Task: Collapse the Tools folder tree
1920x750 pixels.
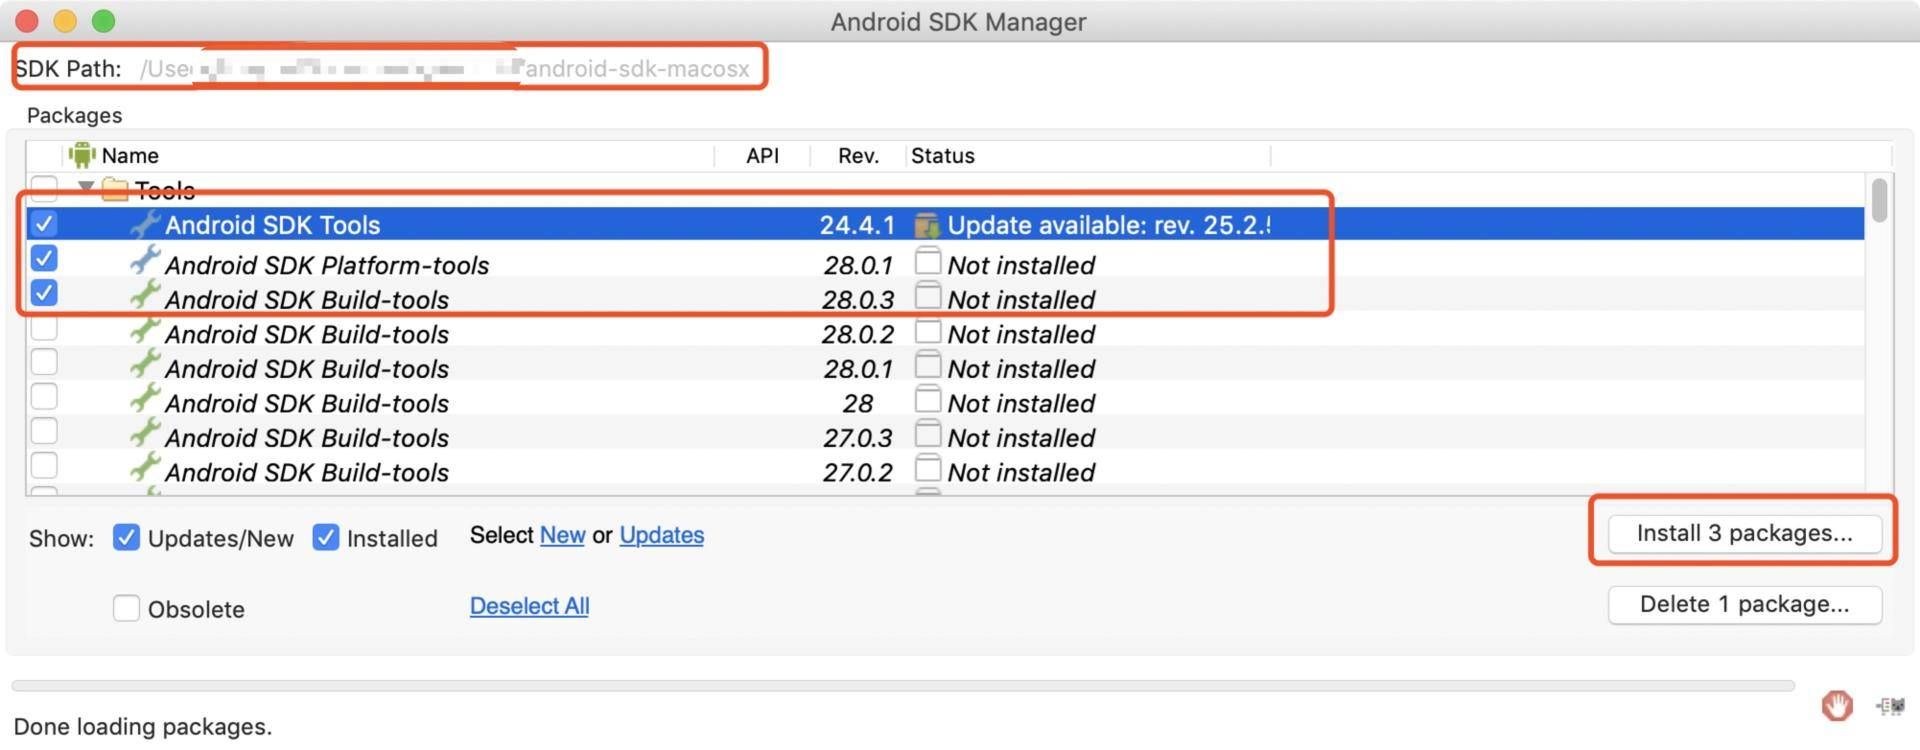Action: pos(86,187)
